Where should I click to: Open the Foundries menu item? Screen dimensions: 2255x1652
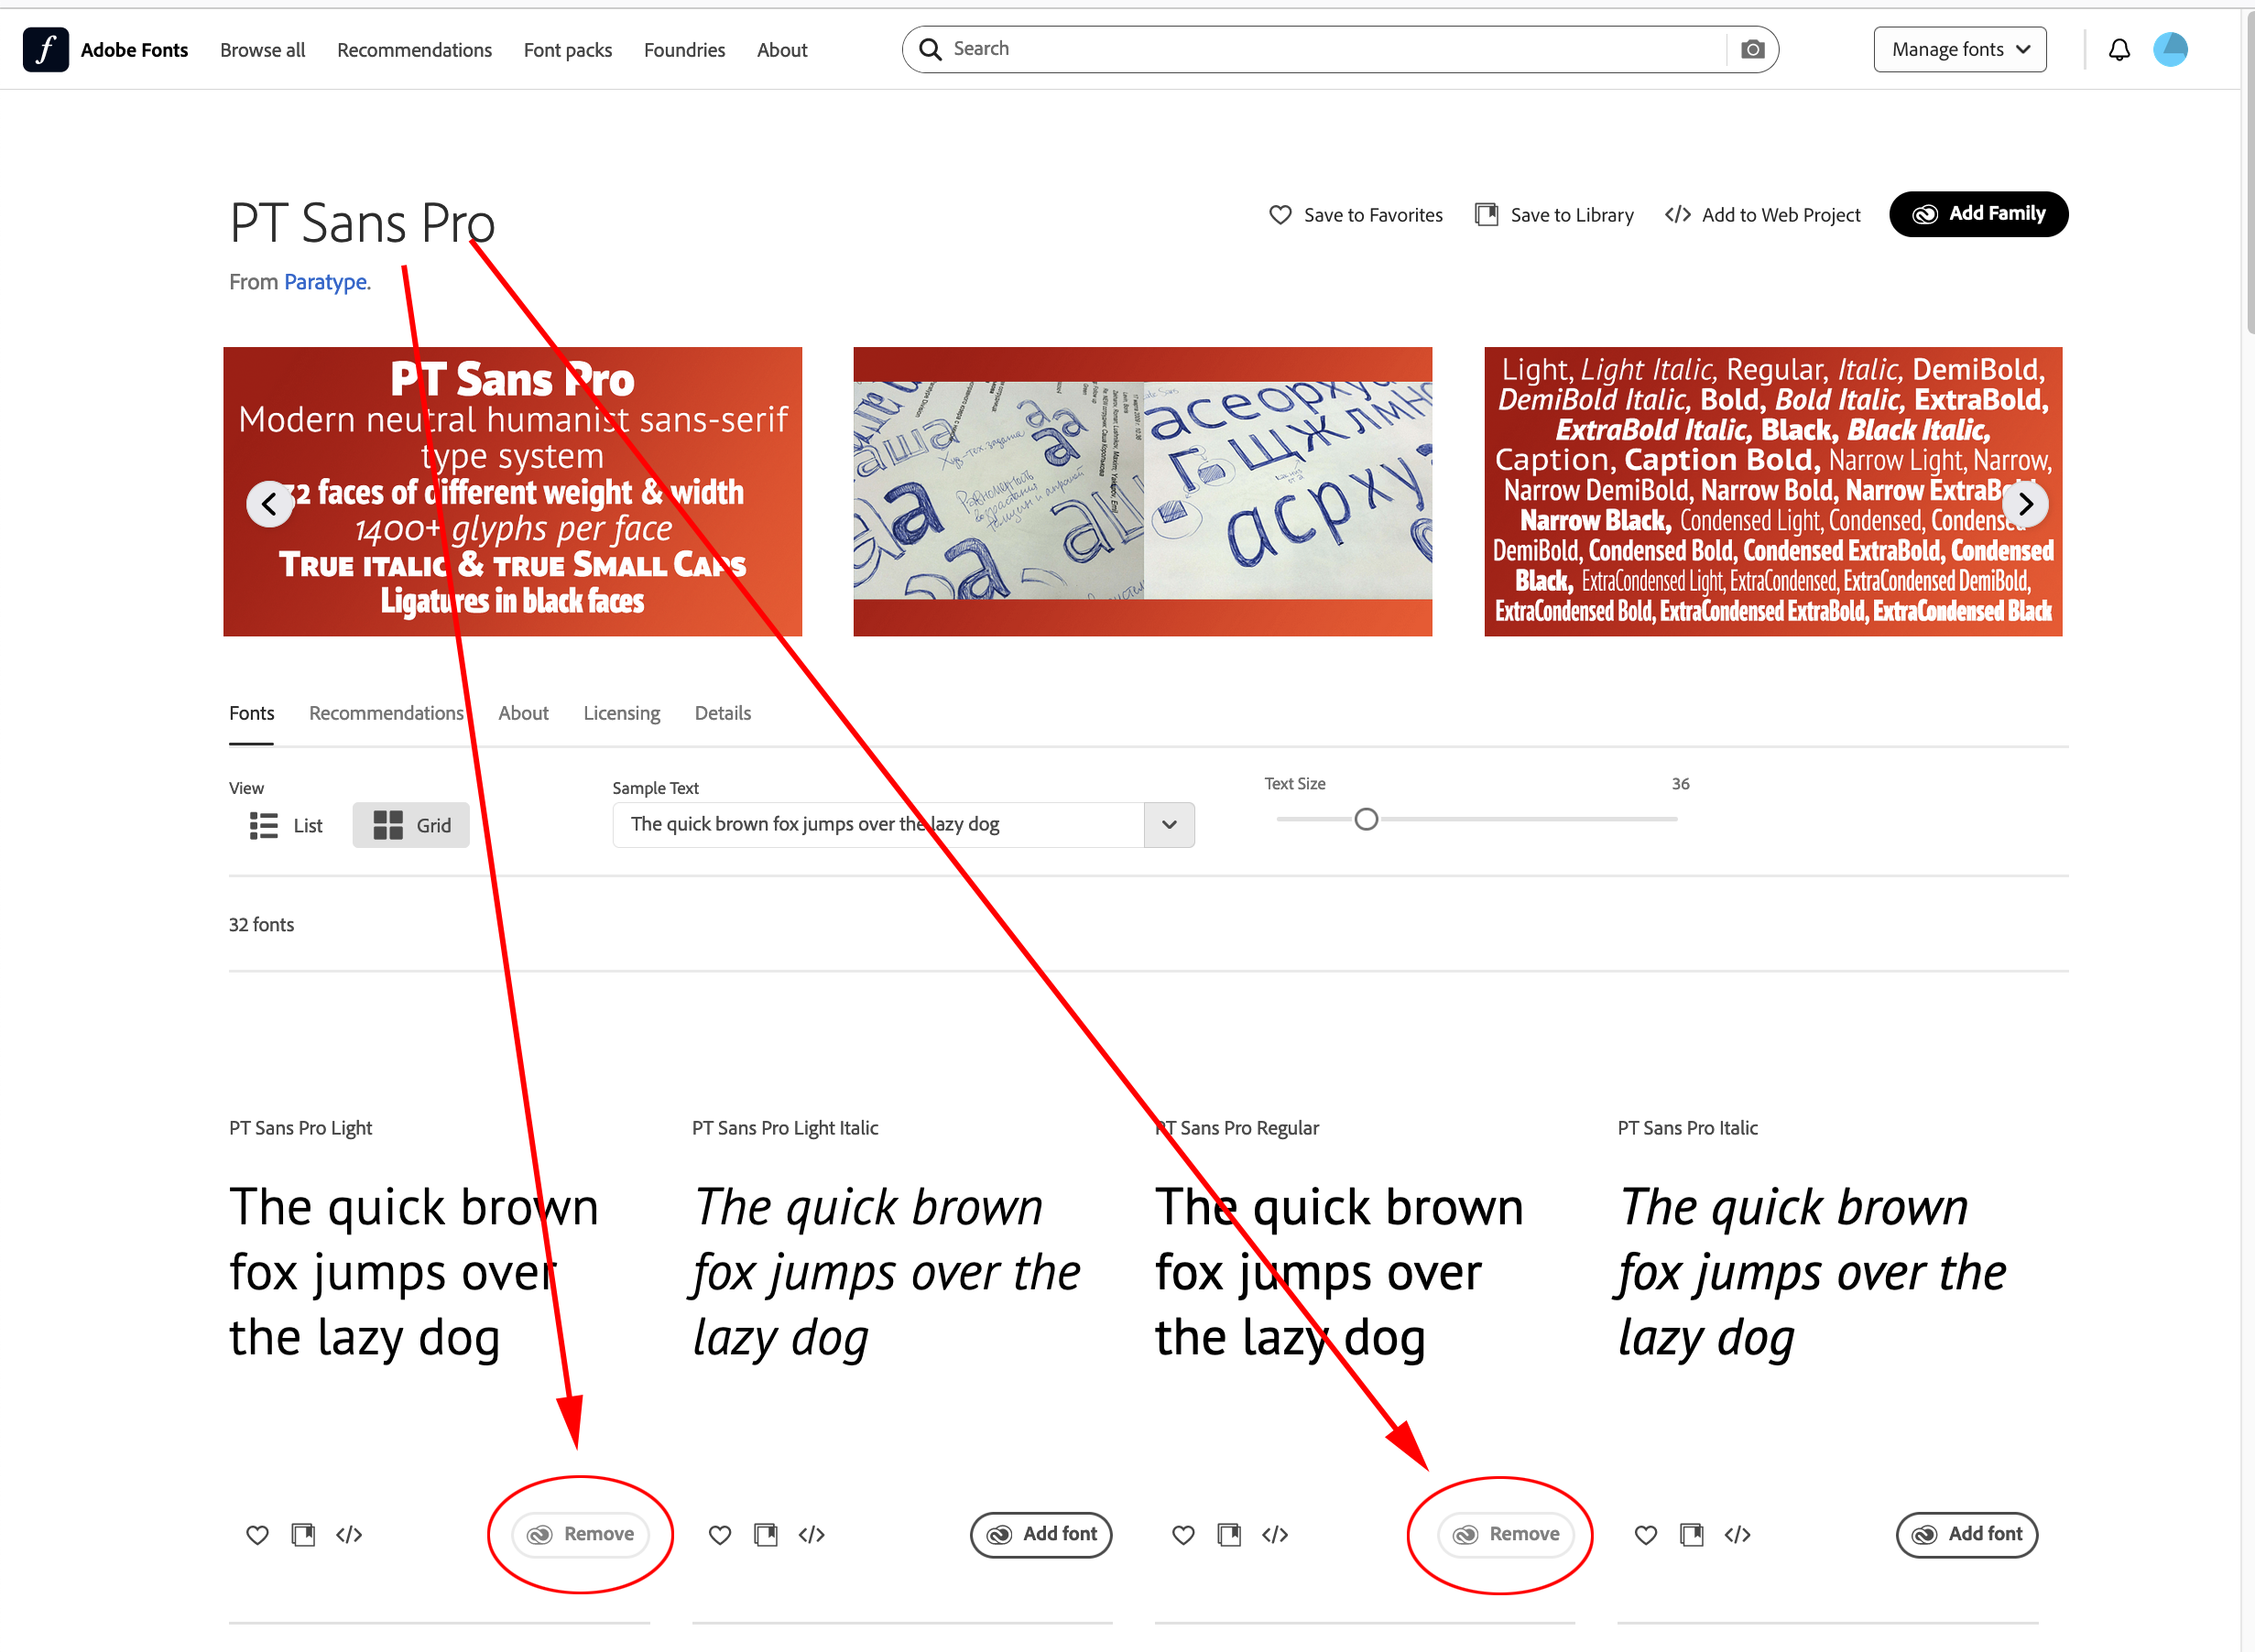point(684,49)
